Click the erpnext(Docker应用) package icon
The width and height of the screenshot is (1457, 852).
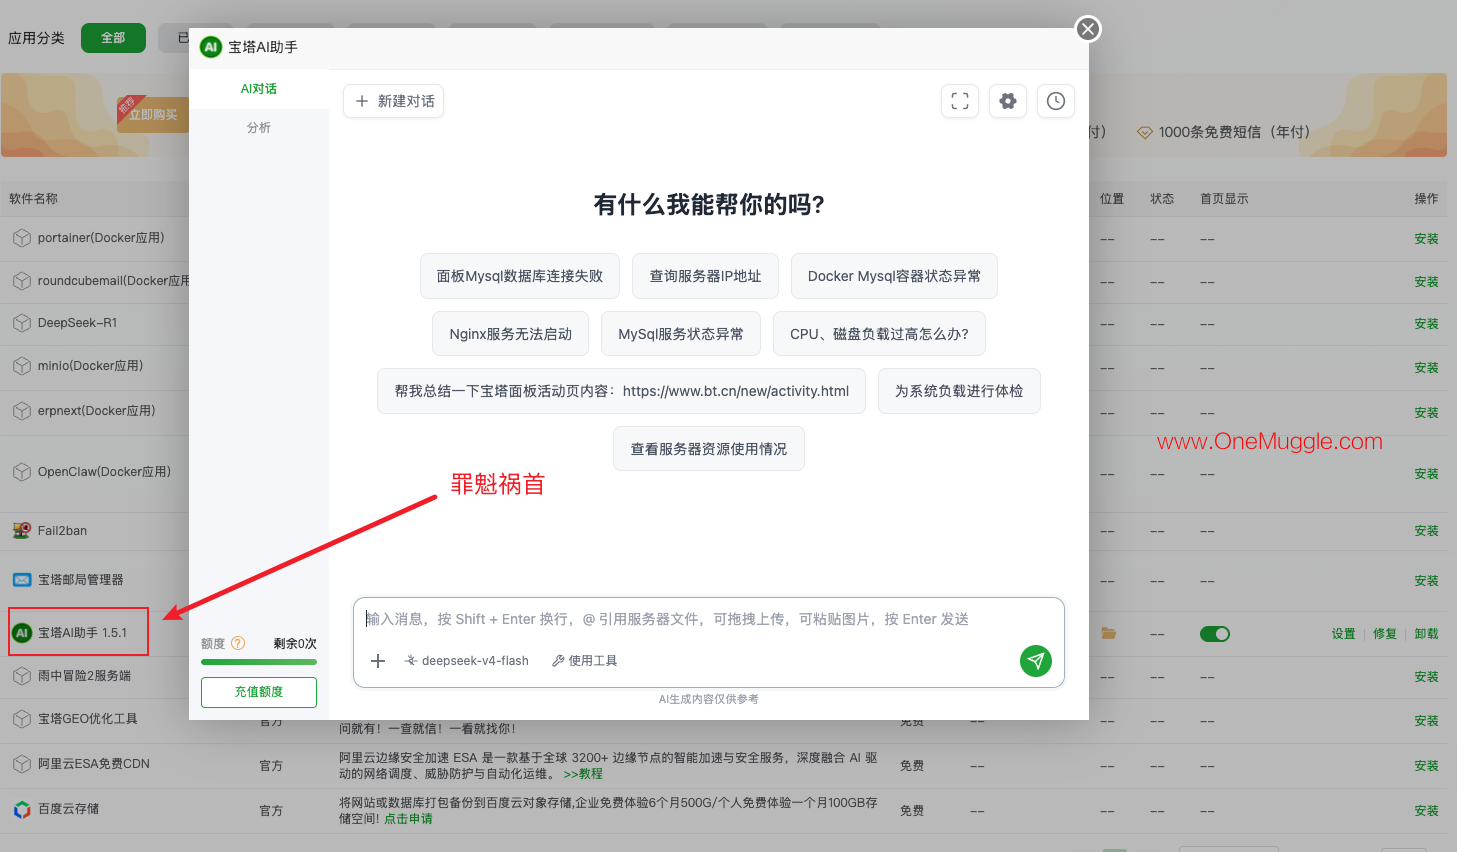[x=22, y=411]
